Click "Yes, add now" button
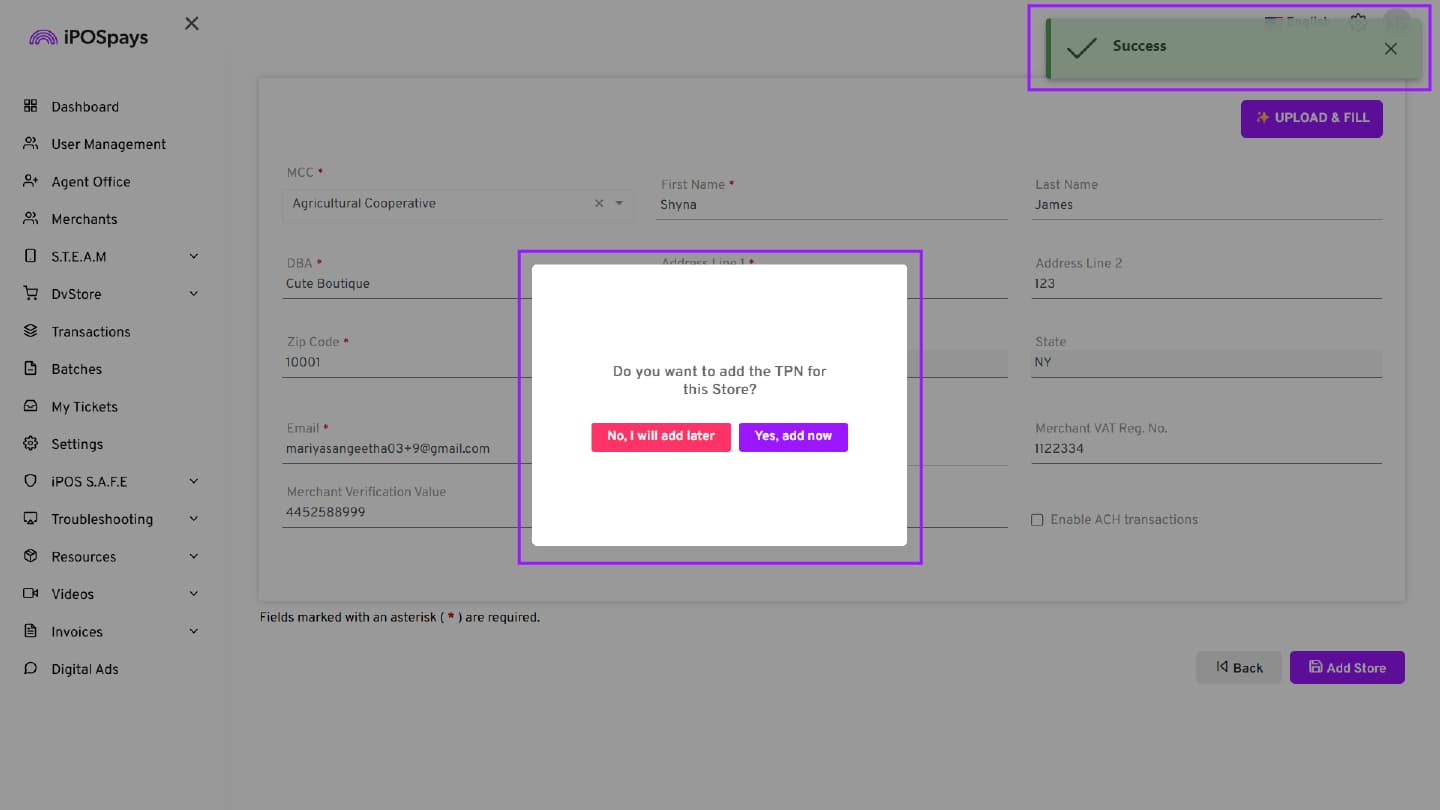The height and width of the screenshot is (810, 1440). (793, 437)
